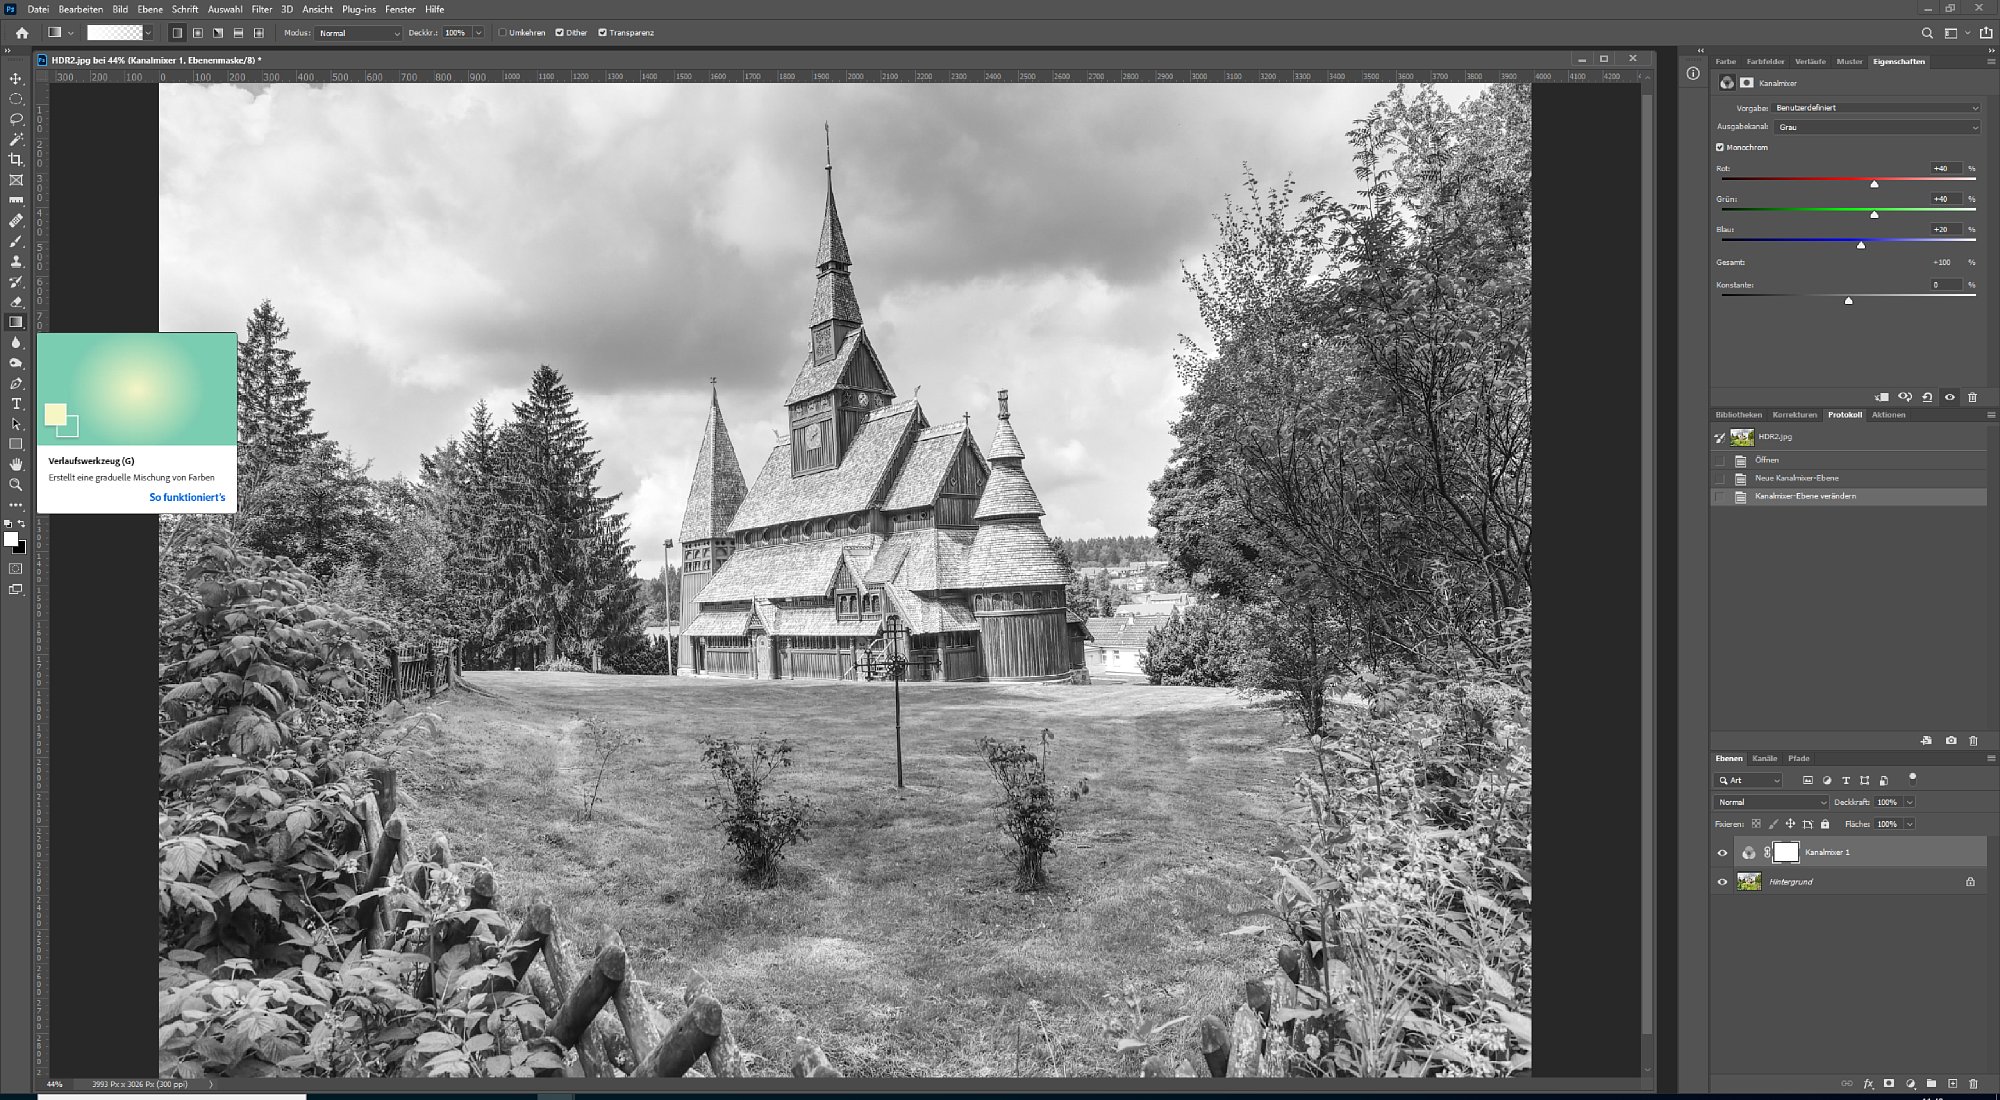Select the Hand tool
The height and width of the screenshot is (1100, 2000).
click(x=16, y=464)
